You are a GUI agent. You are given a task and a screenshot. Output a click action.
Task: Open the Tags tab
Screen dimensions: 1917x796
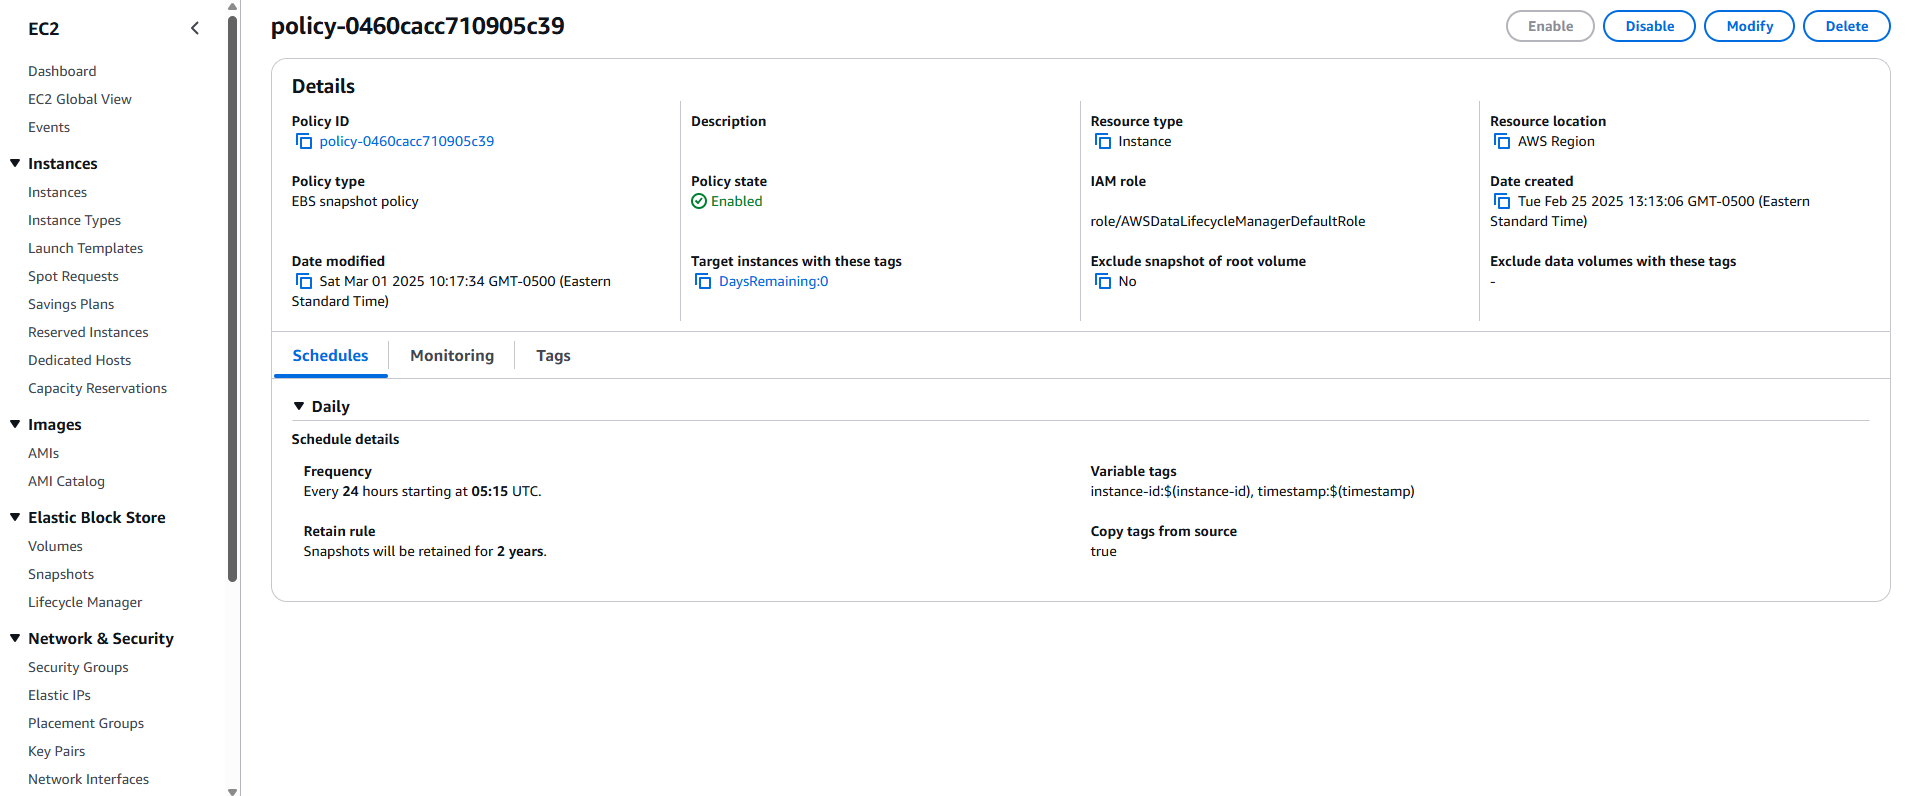(x=553, y=356)
